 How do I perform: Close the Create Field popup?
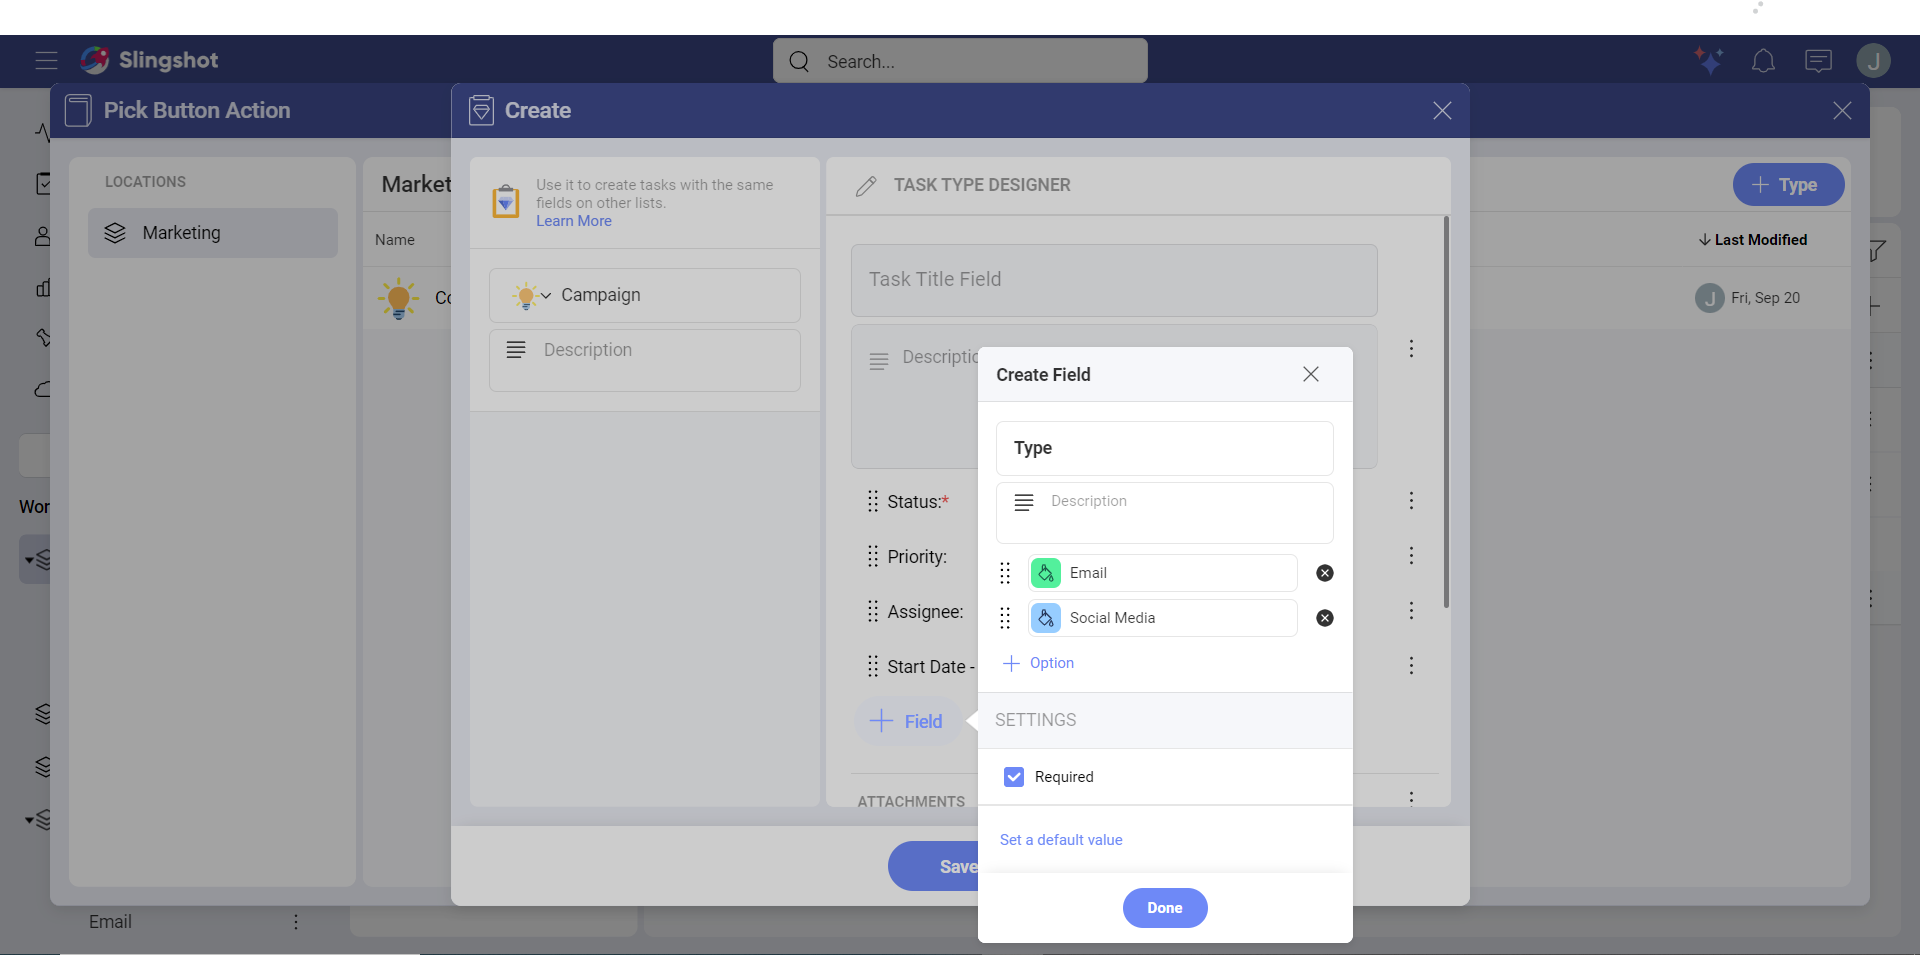(x=1311, y=374)
